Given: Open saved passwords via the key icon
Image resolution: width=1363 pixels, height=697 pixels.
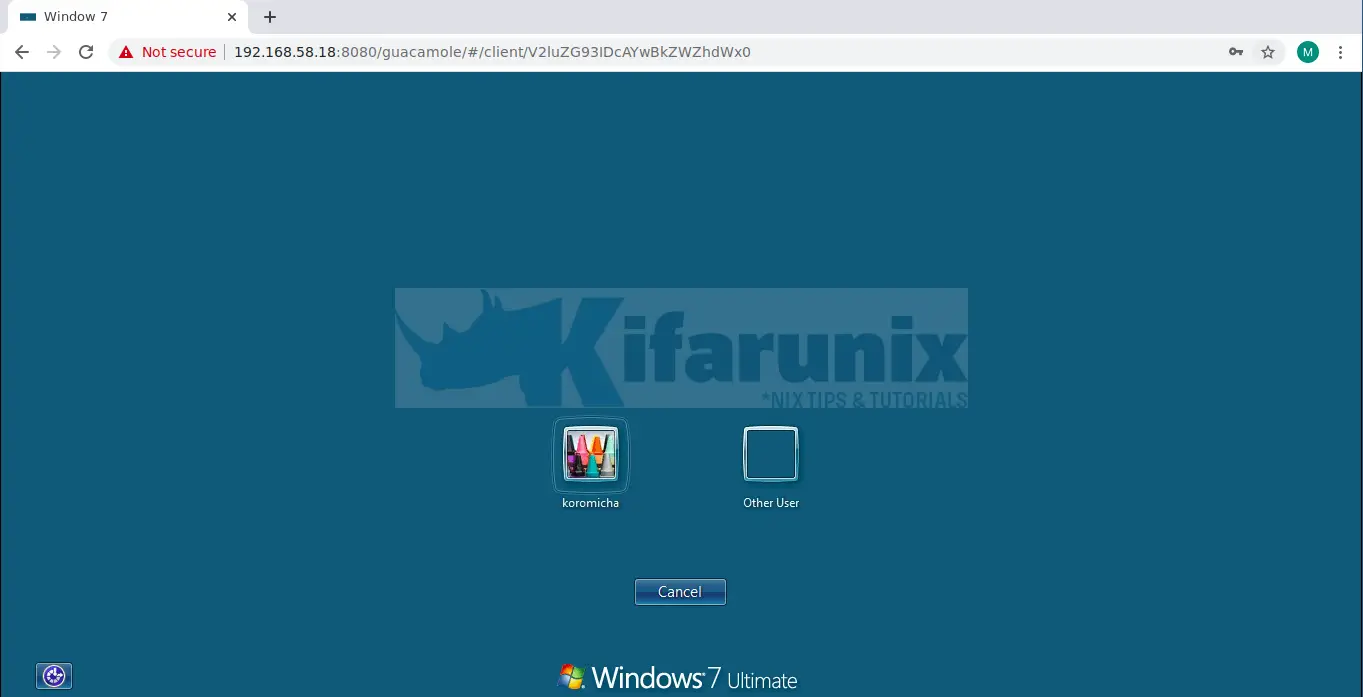Looking at the screenshot, I should (1236, 51).
